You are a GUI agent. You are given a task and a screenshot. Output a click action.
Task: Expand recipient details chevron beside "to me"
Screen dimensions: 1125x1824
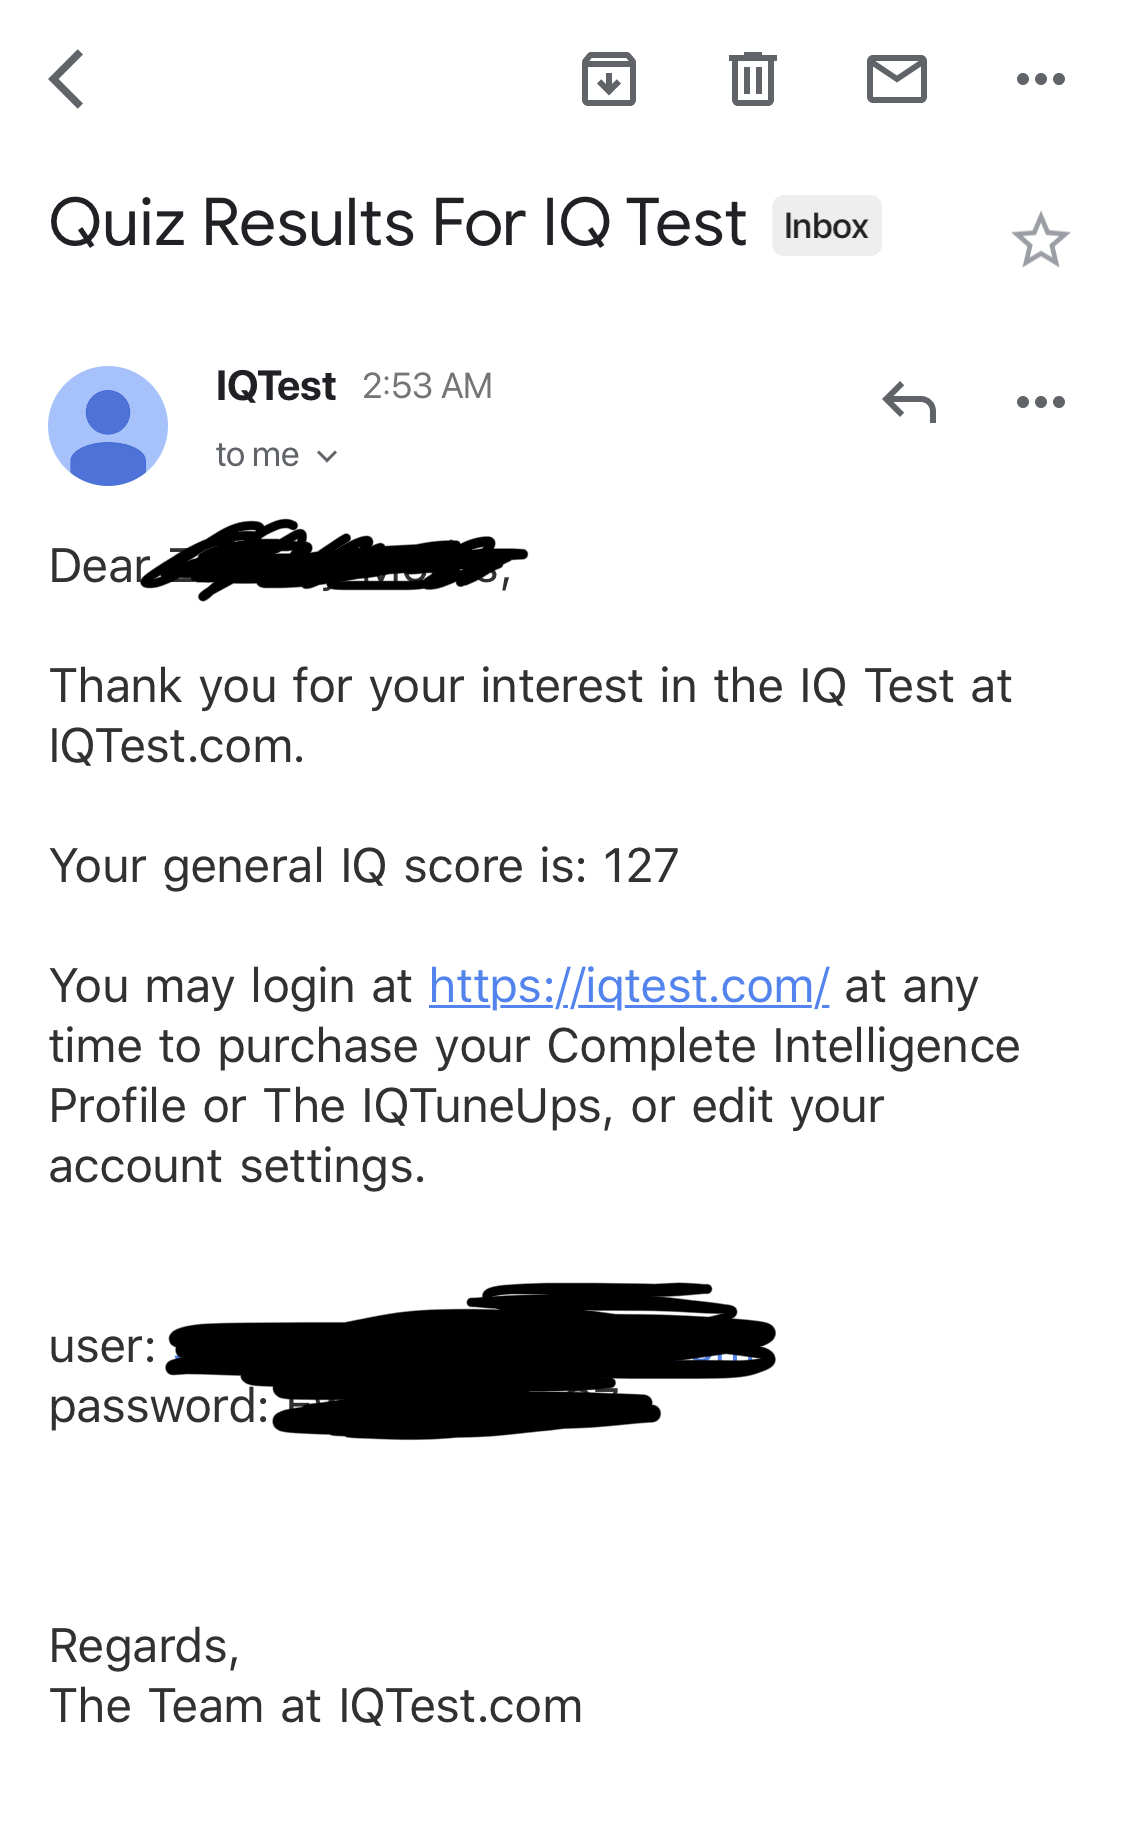click(327, 456)
